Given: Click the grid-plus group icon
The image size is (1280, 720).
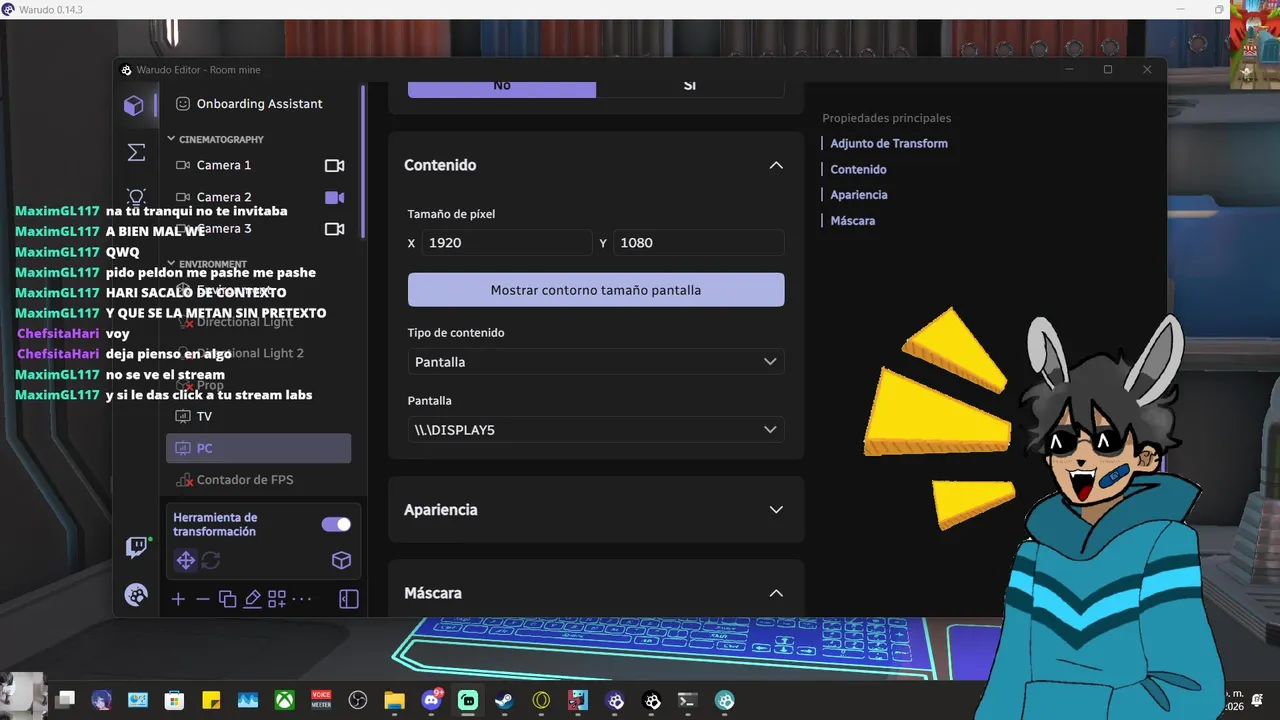Looking at the screenshot, I should [277, 599].
